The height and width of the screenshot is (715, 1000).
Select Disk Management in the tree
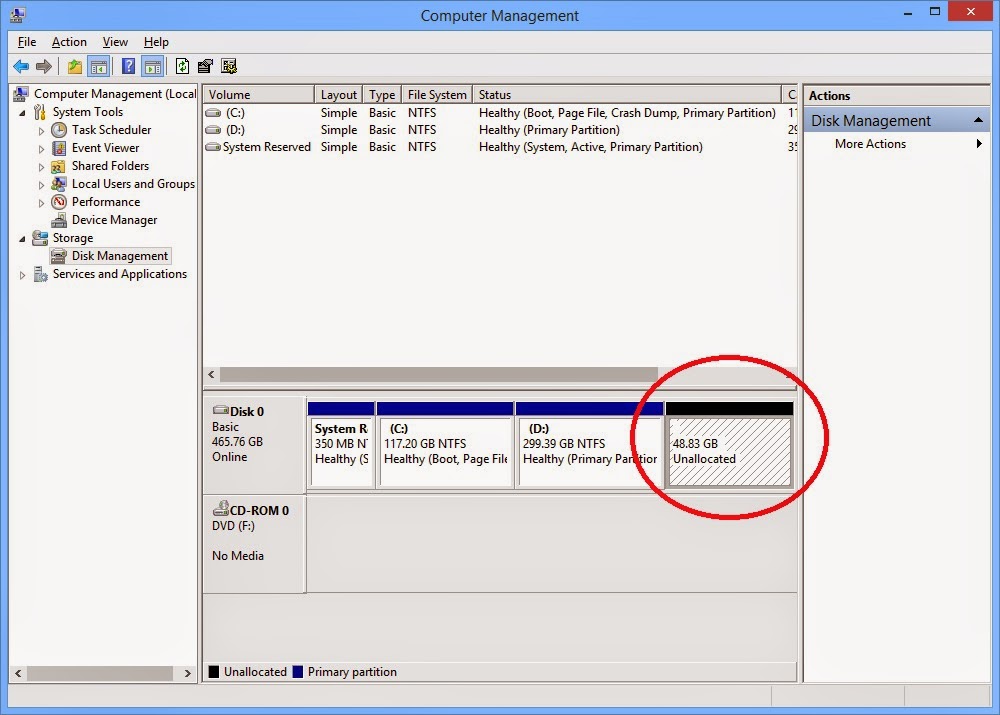click(119, 256)
